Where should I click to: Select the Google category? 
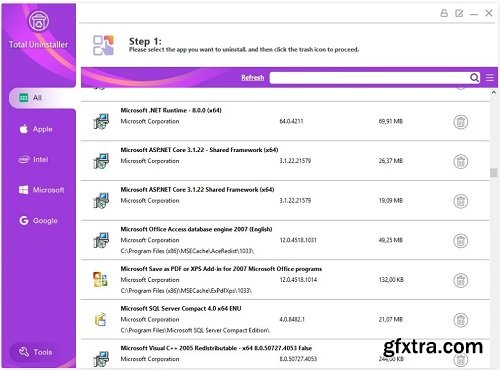(x=38, y=221)
